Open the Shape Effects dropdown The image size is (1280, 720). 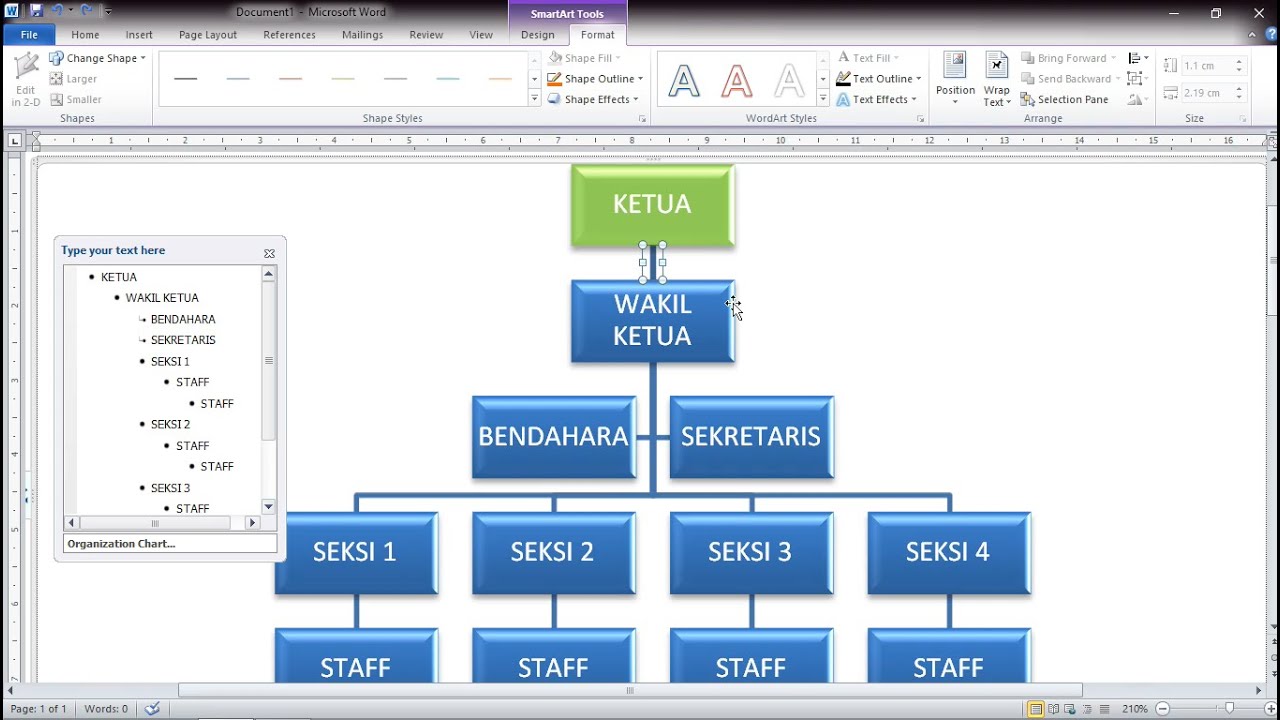593,99
